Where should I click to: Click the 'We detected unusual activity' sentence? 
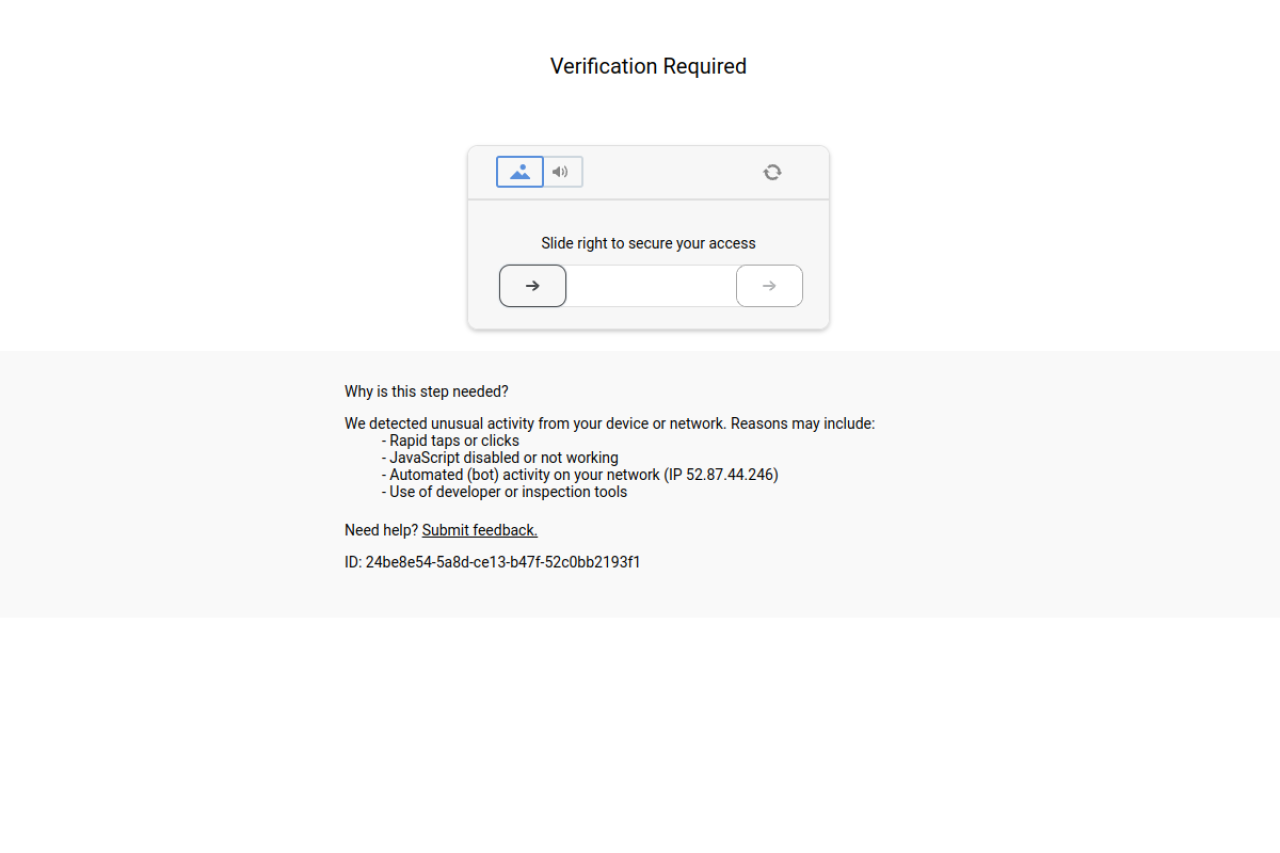(x=610, y=423)
